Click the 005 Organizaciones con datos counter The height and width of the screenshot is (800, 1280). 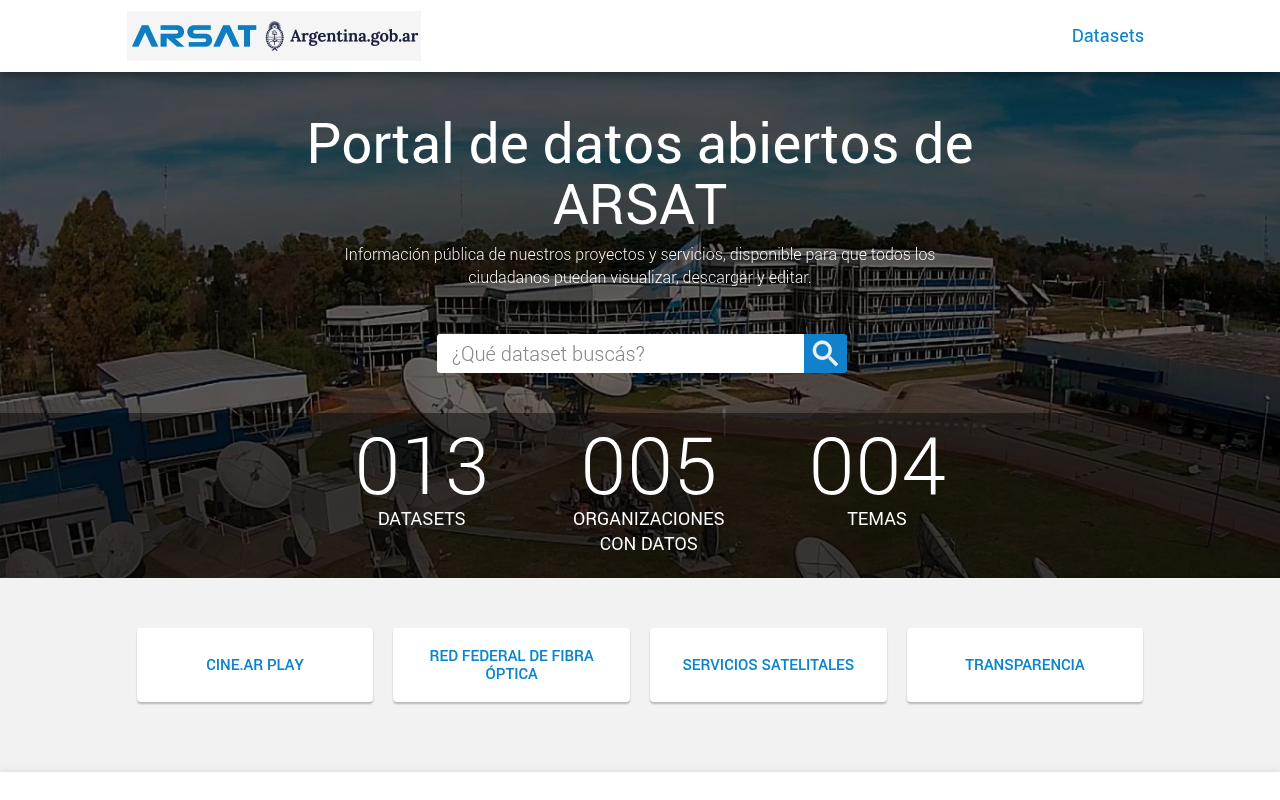(649, 492)
